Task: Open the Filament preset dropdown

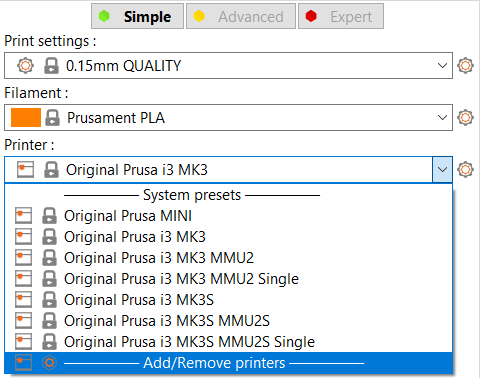Action: [x=228, y=118]
